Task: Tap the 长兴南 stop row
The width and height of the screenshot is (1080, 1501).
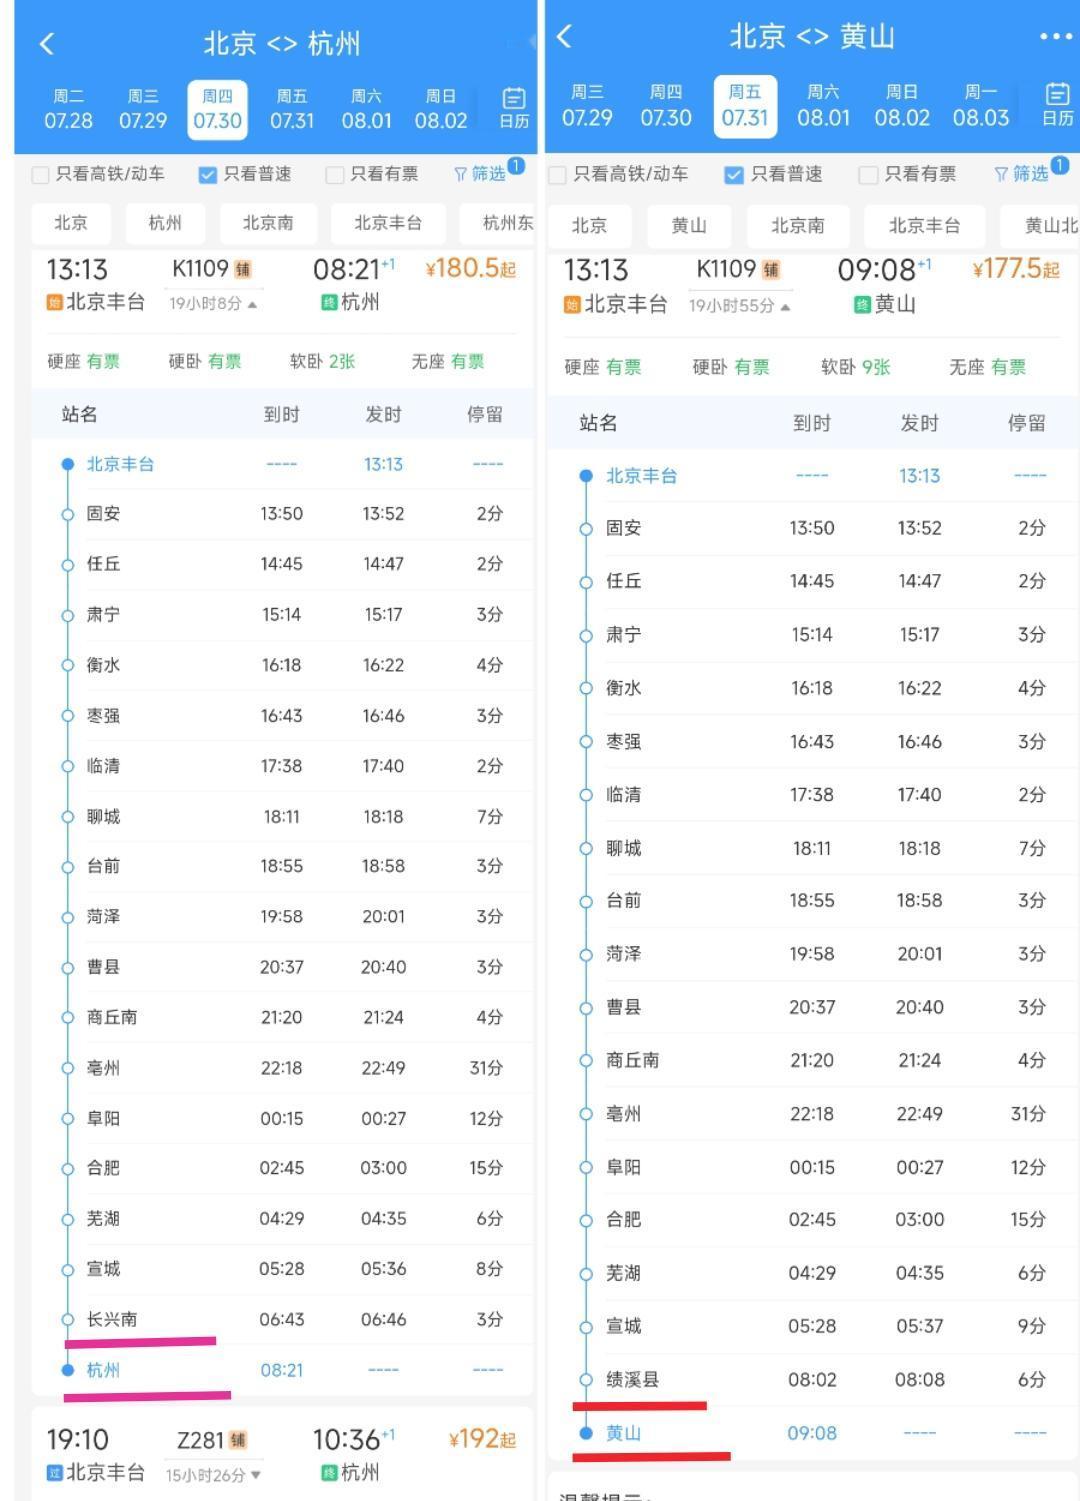Action: (283, 1320)
